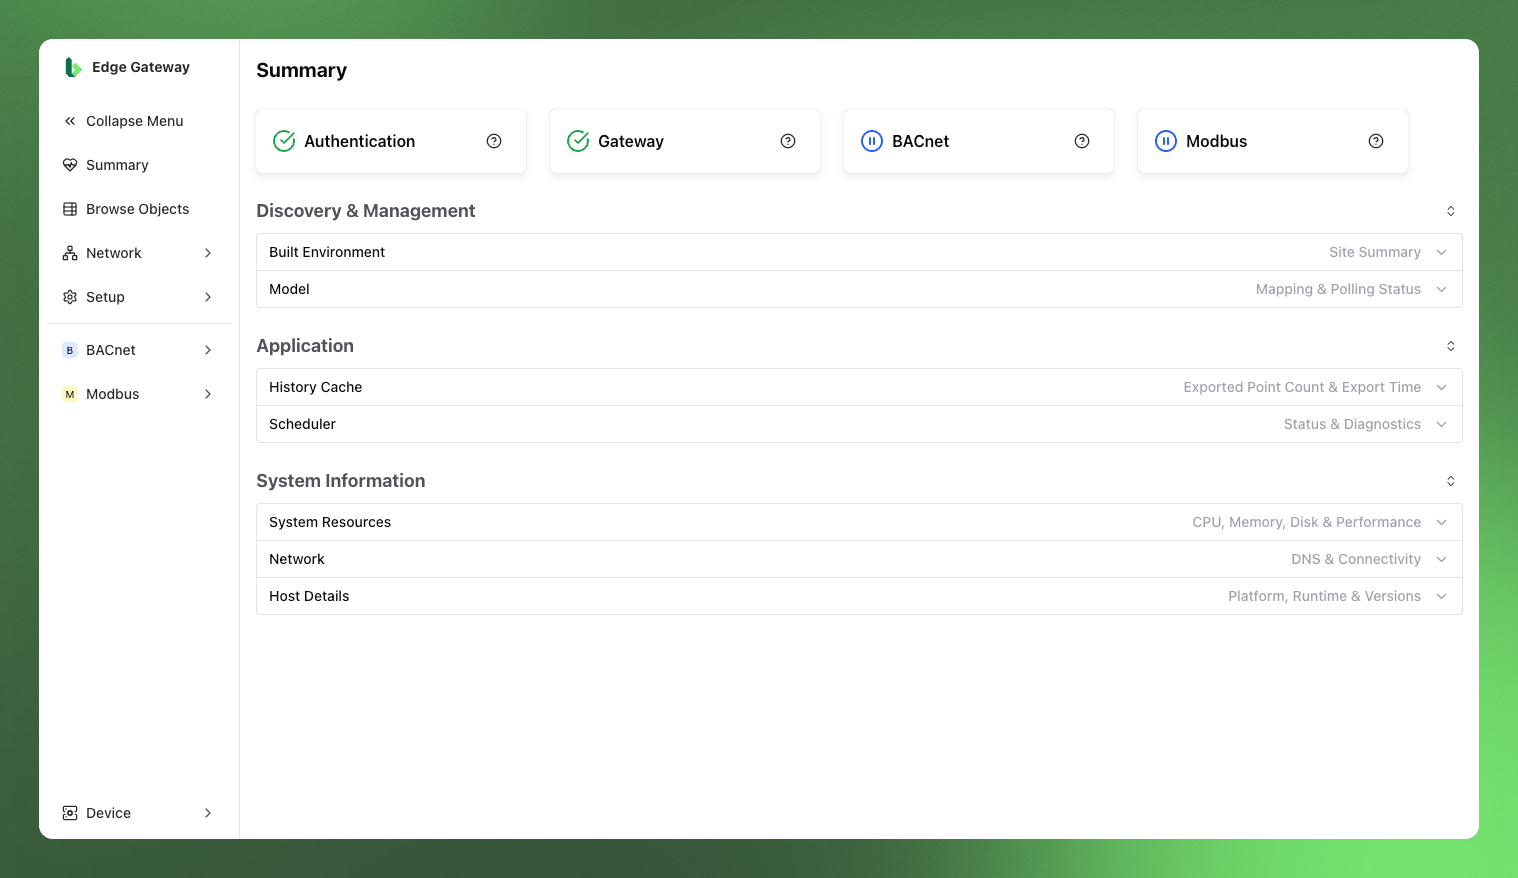Click the Collapse Menu double-chevron icon
The image size is (1518, 878).
(70, 121)
